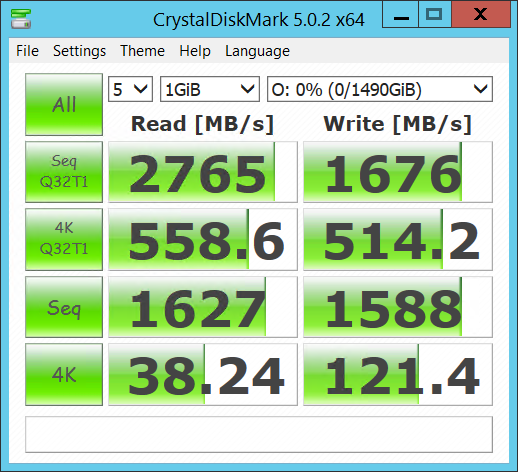Select the Seq Q32T1 read result 2765
The image size is (518, 472).
point(203,172)
